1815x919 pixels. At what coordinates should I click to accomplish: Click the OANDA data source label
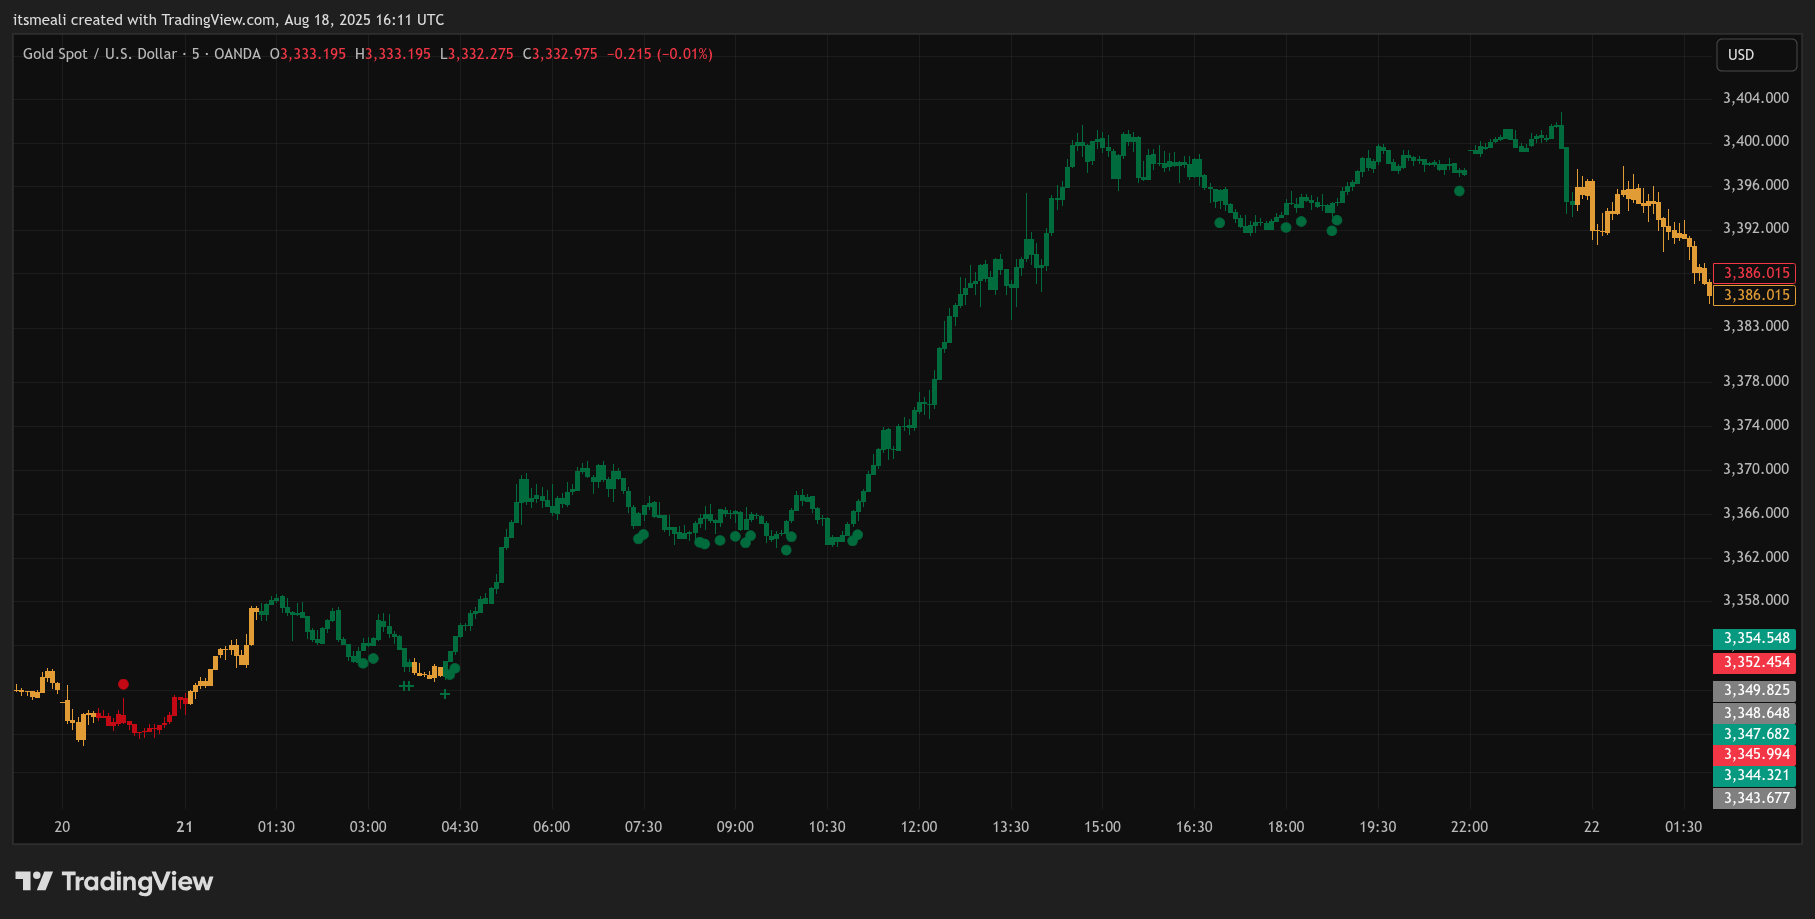click(x=237, y=54)
